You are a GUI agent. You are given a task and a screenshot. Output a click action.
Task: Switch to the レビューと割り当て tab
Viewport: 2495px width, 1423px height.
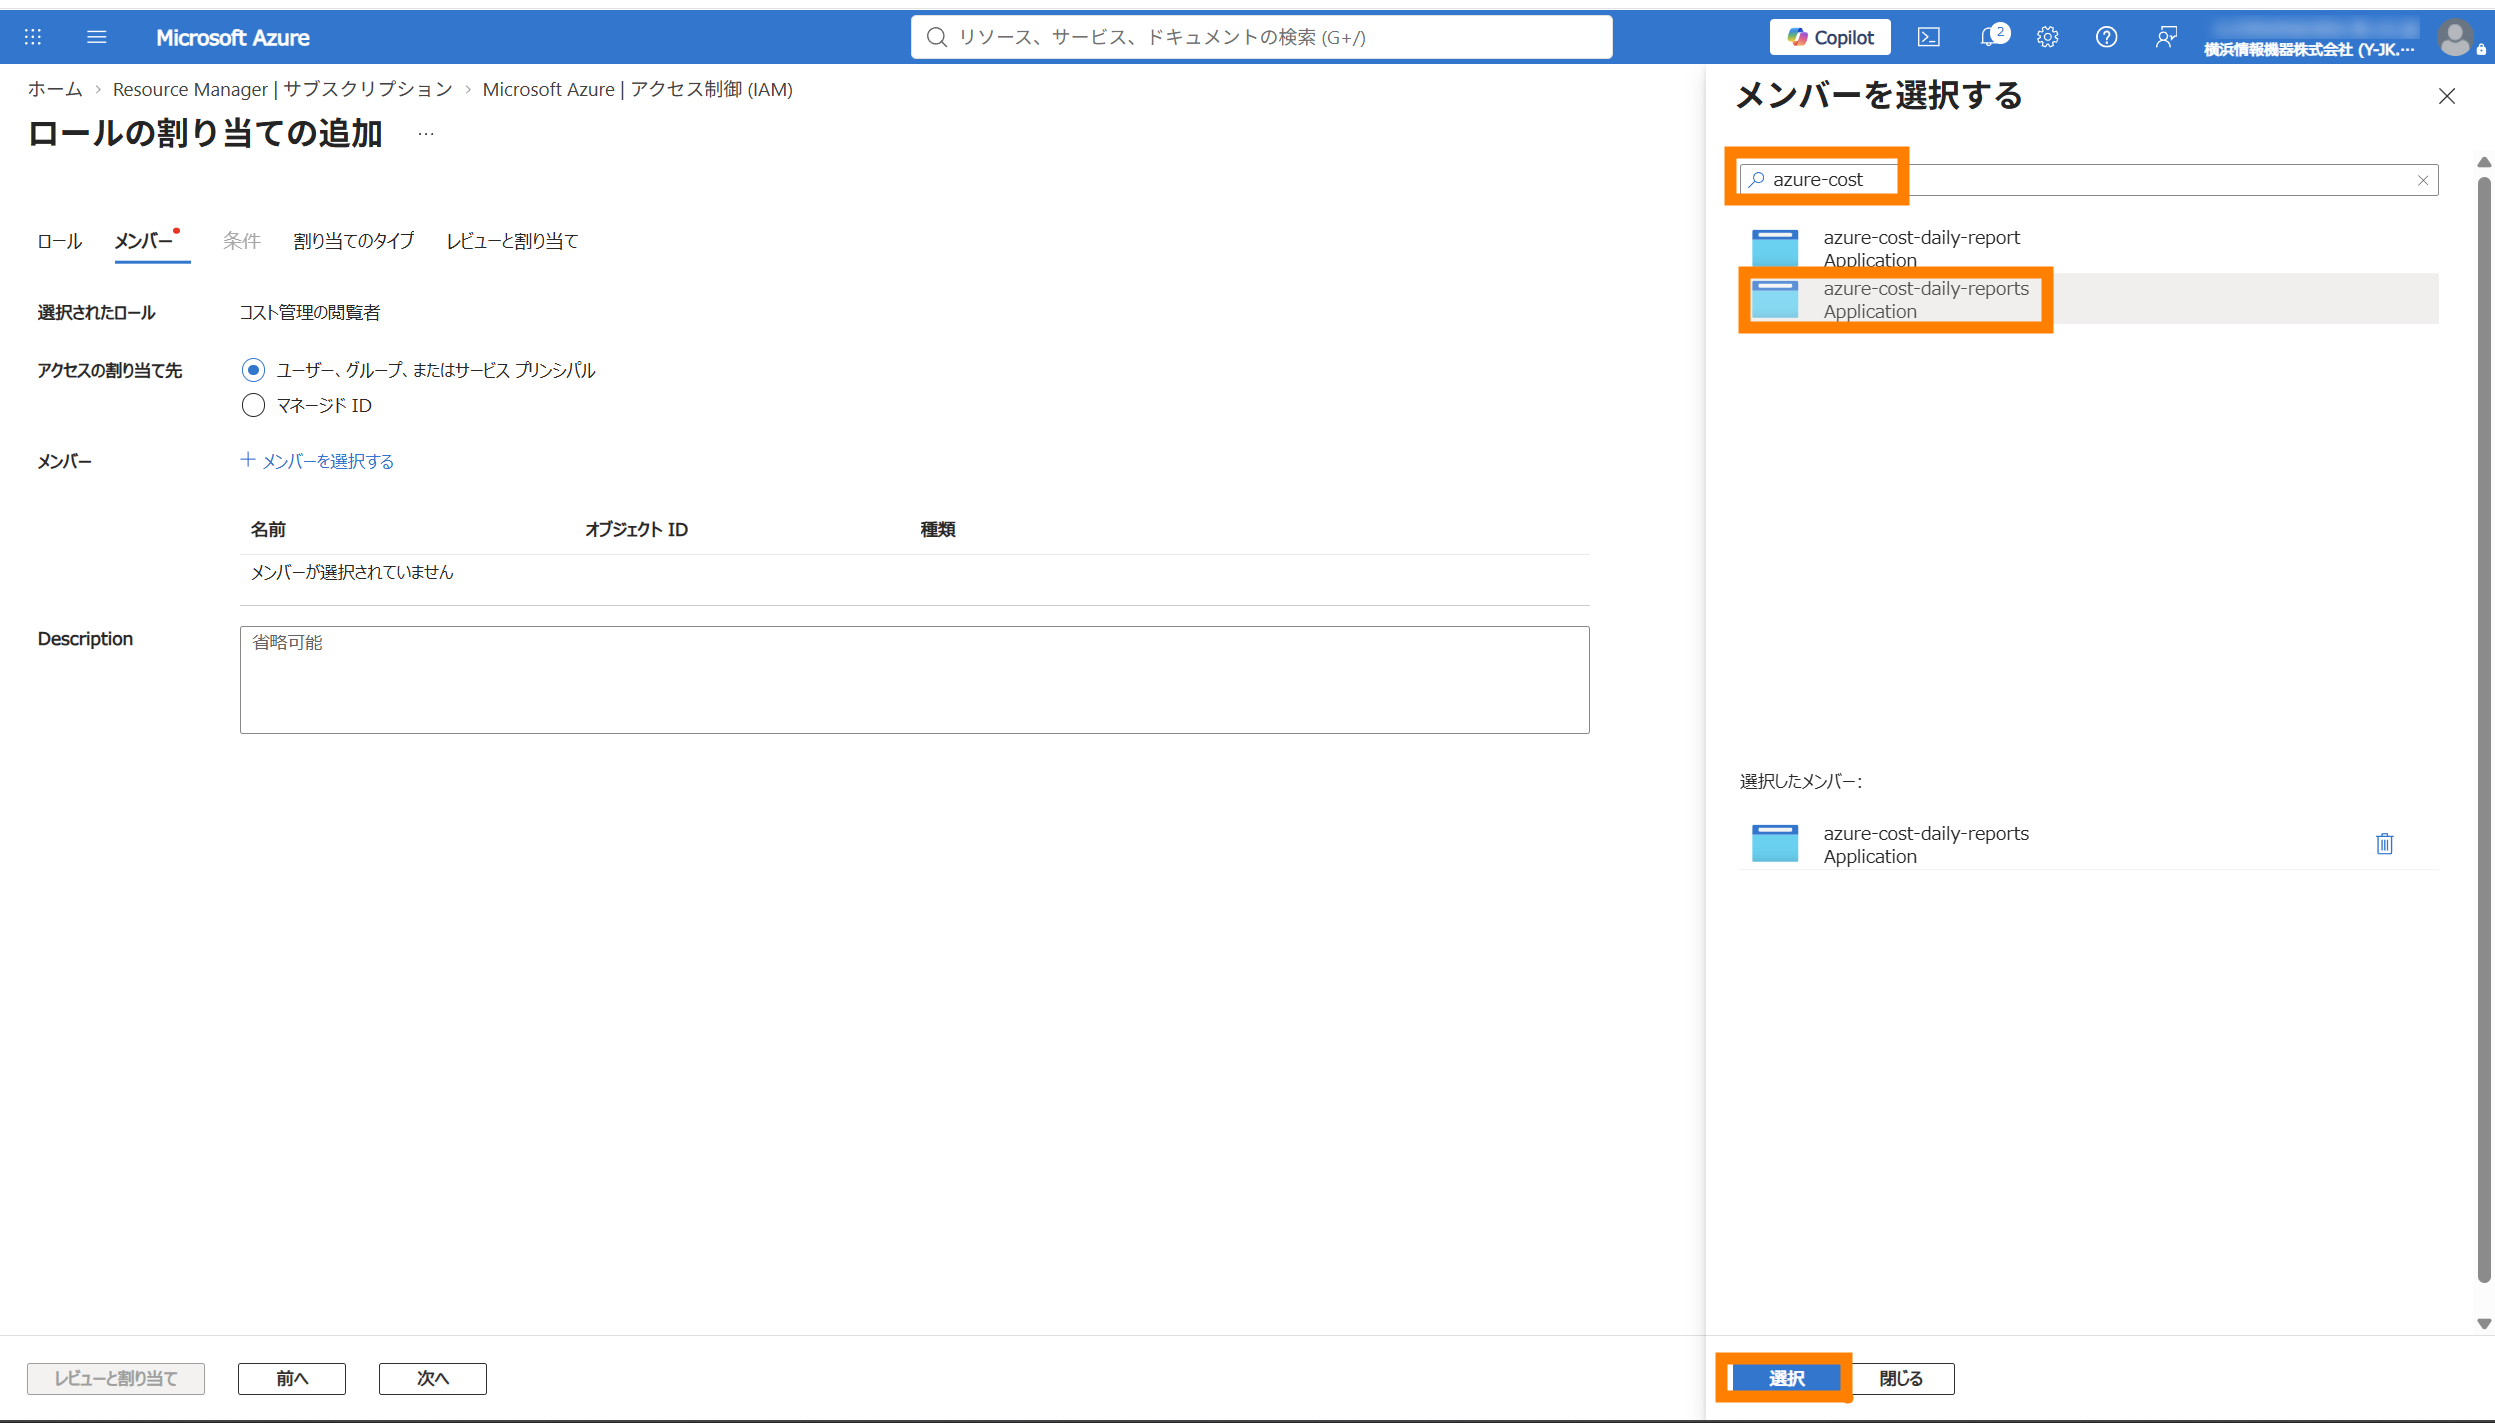(512, 241)
